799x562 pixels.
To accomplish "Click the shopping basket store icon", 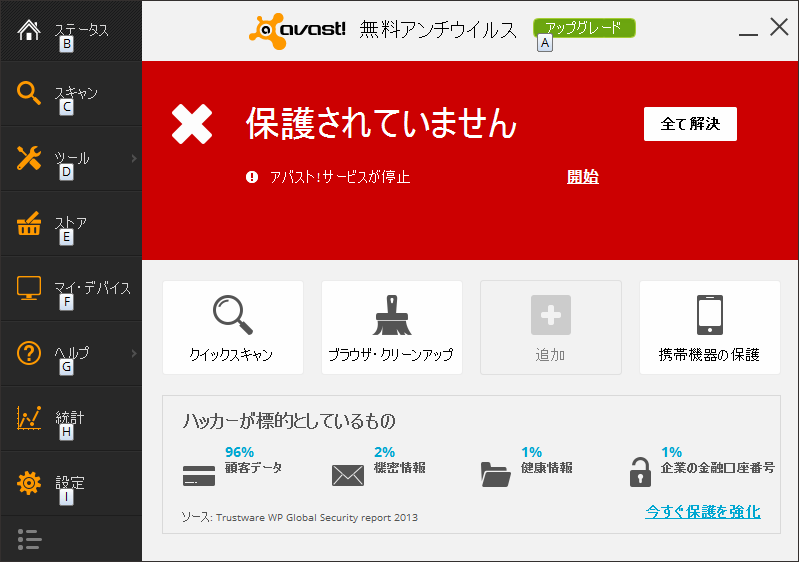I will tap(29, 223).
